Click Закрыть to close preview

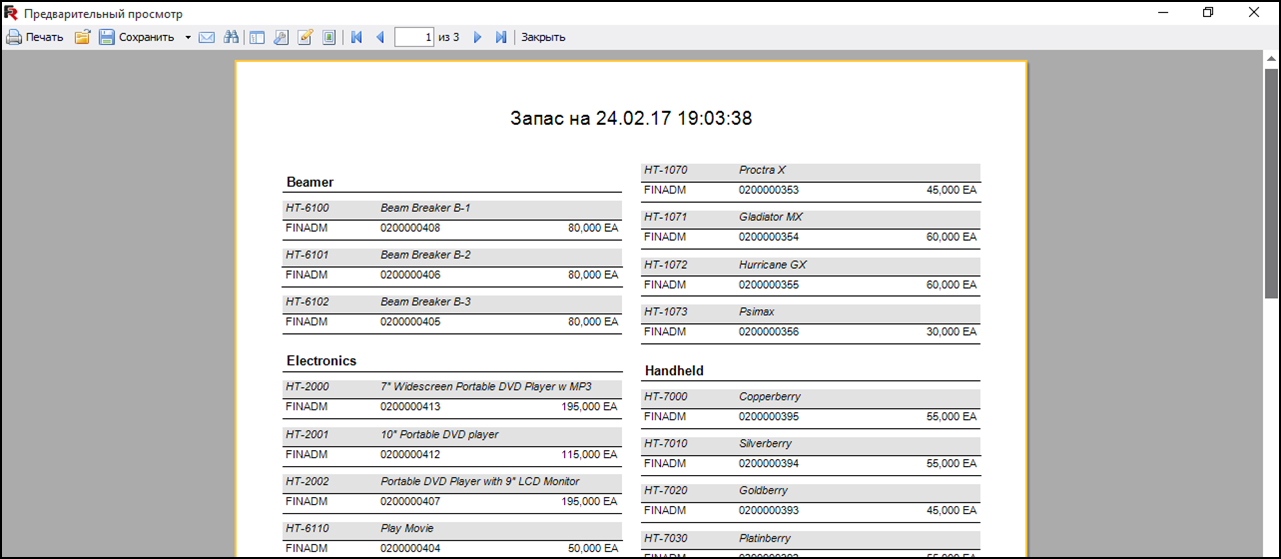[x=543, y=37]
